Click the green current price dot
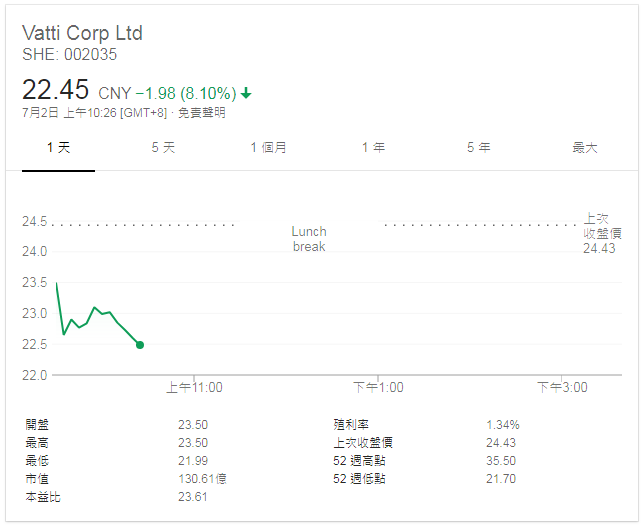The image size is (643, 527). [139, 345]
